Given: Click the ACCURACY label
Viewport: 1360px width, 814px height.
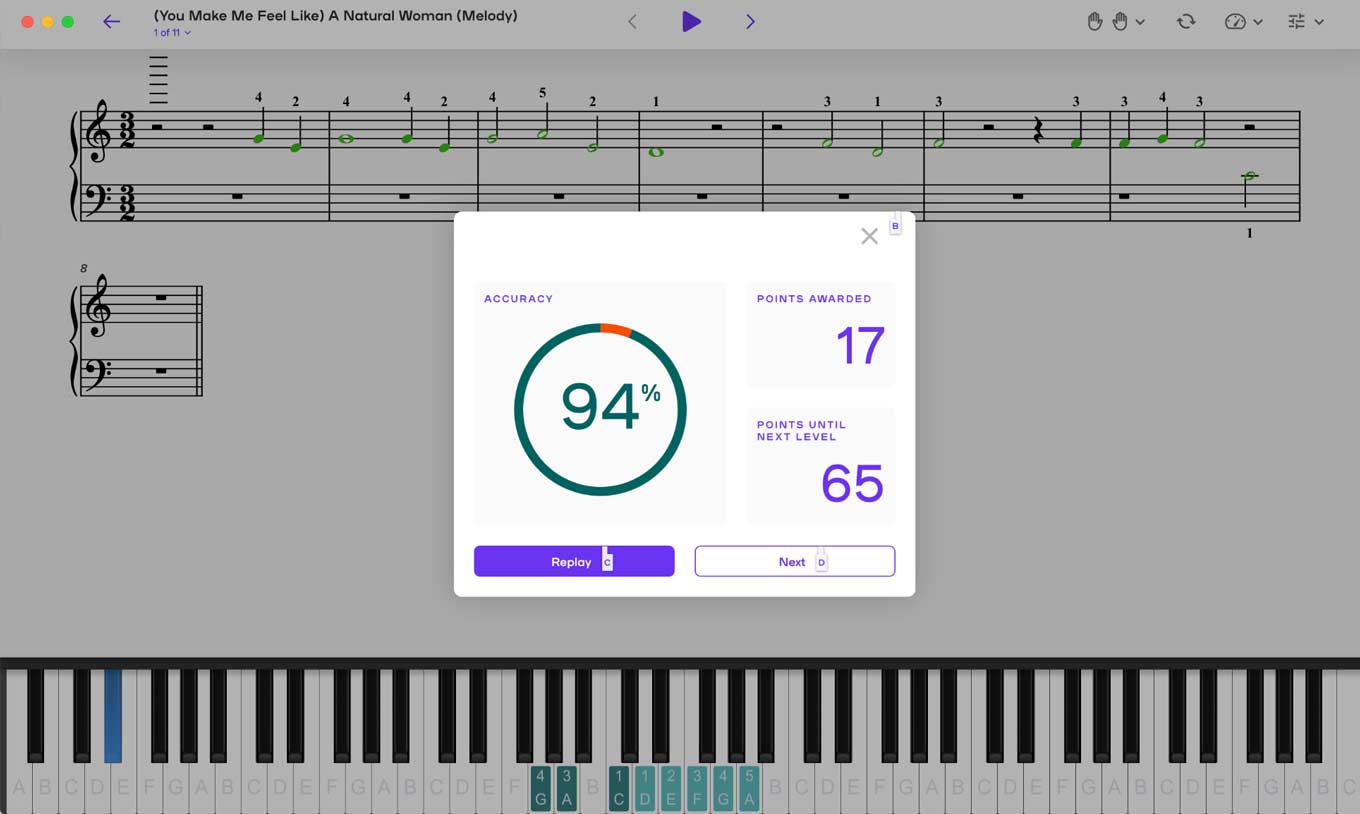Looking at the screenshot, I should (x=518, y=299).
